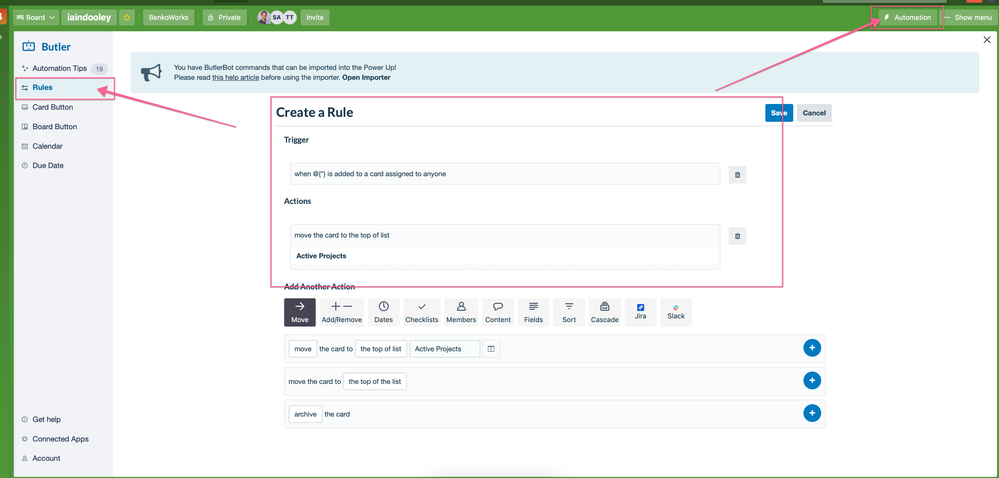Select the Jira action tab
This screenshot has height=478, width=999.
coord(640,312)
